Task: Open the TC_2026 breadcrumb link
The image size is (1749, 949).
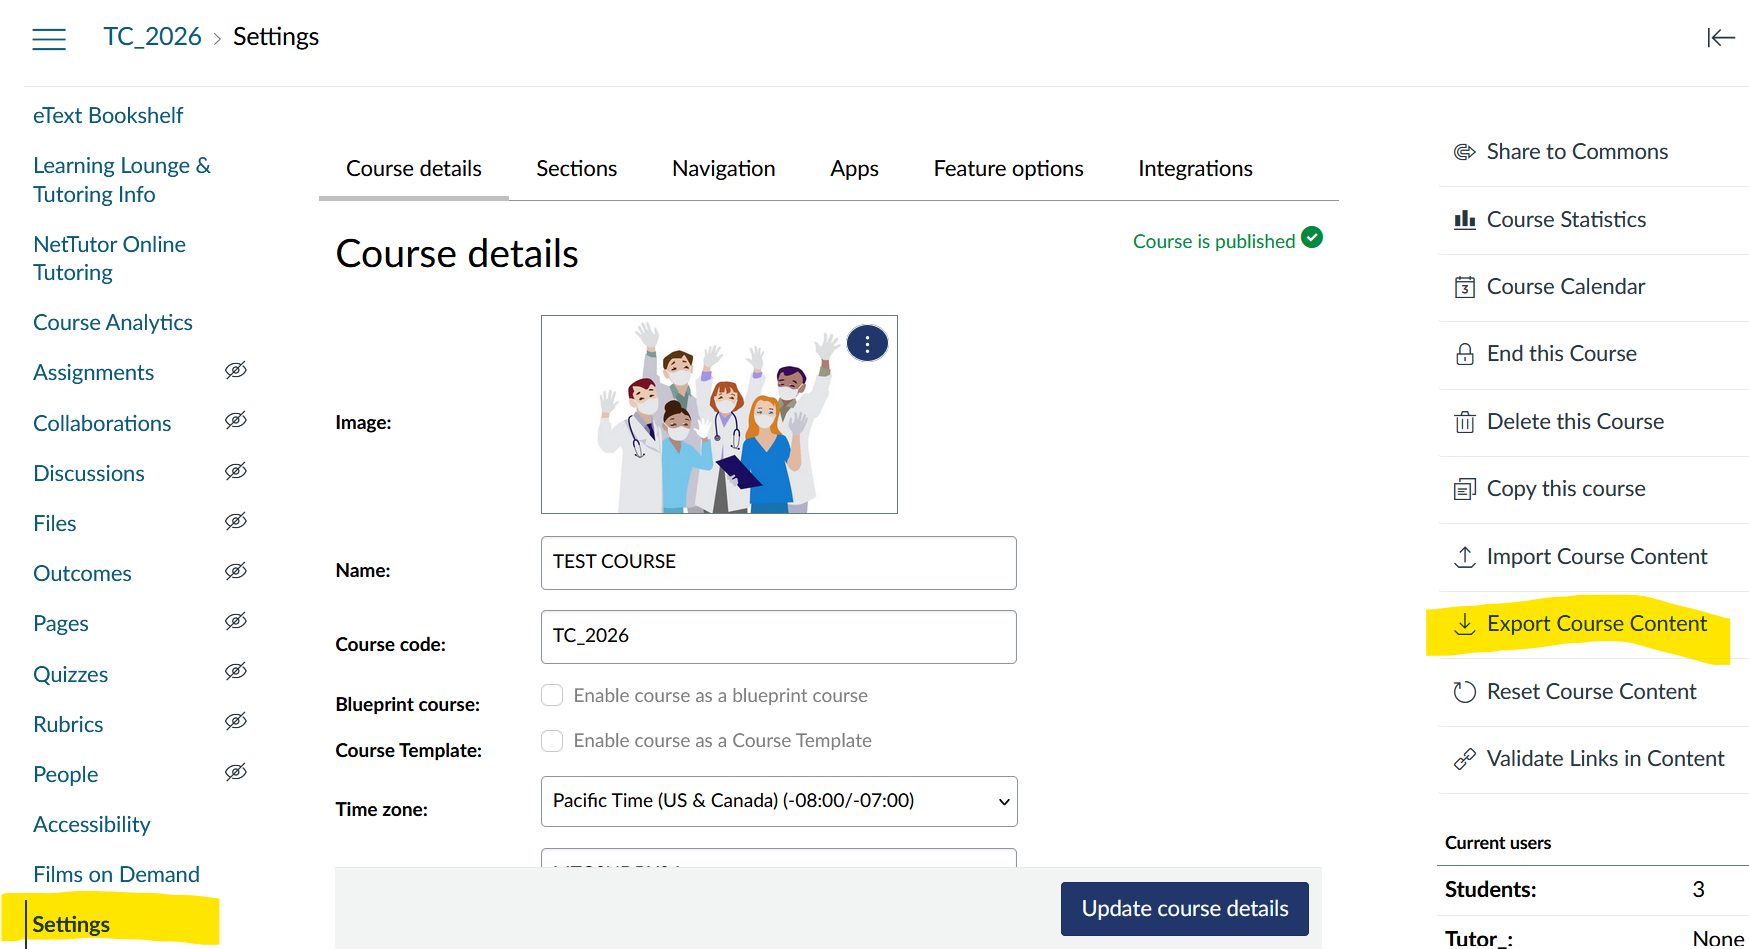Action: [152, 37]
